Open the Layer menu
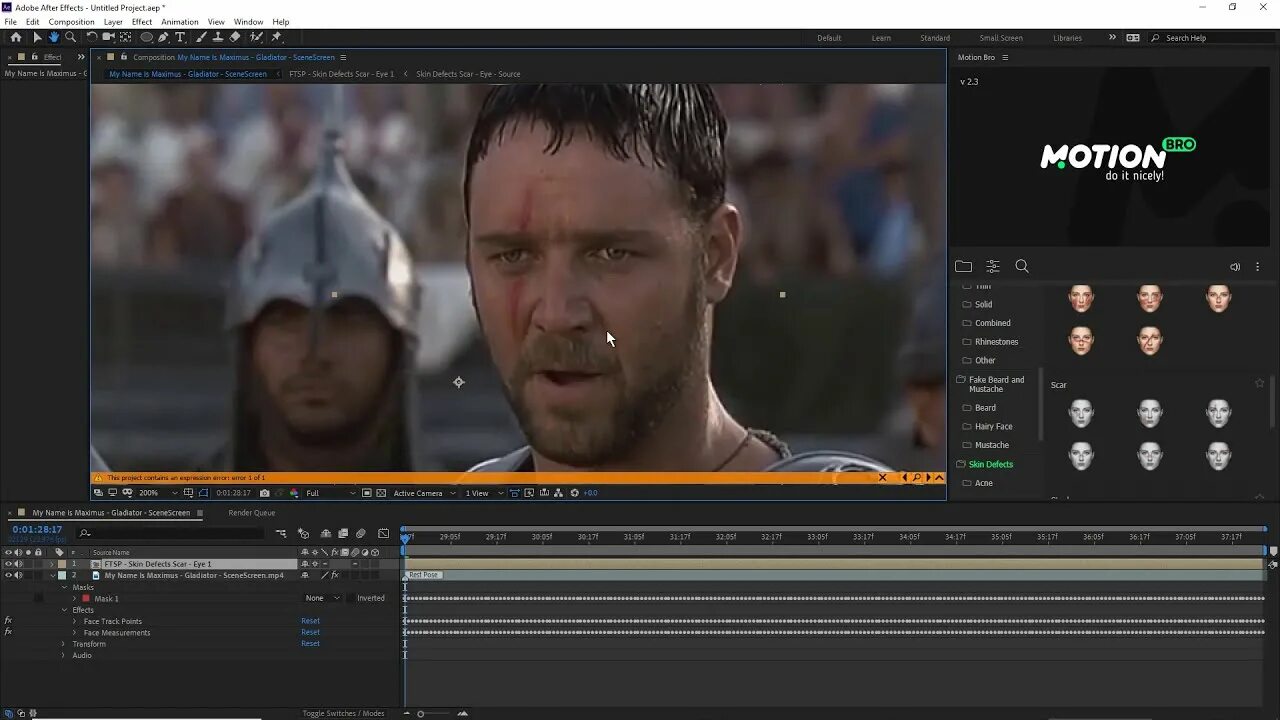 coord(113,22)
